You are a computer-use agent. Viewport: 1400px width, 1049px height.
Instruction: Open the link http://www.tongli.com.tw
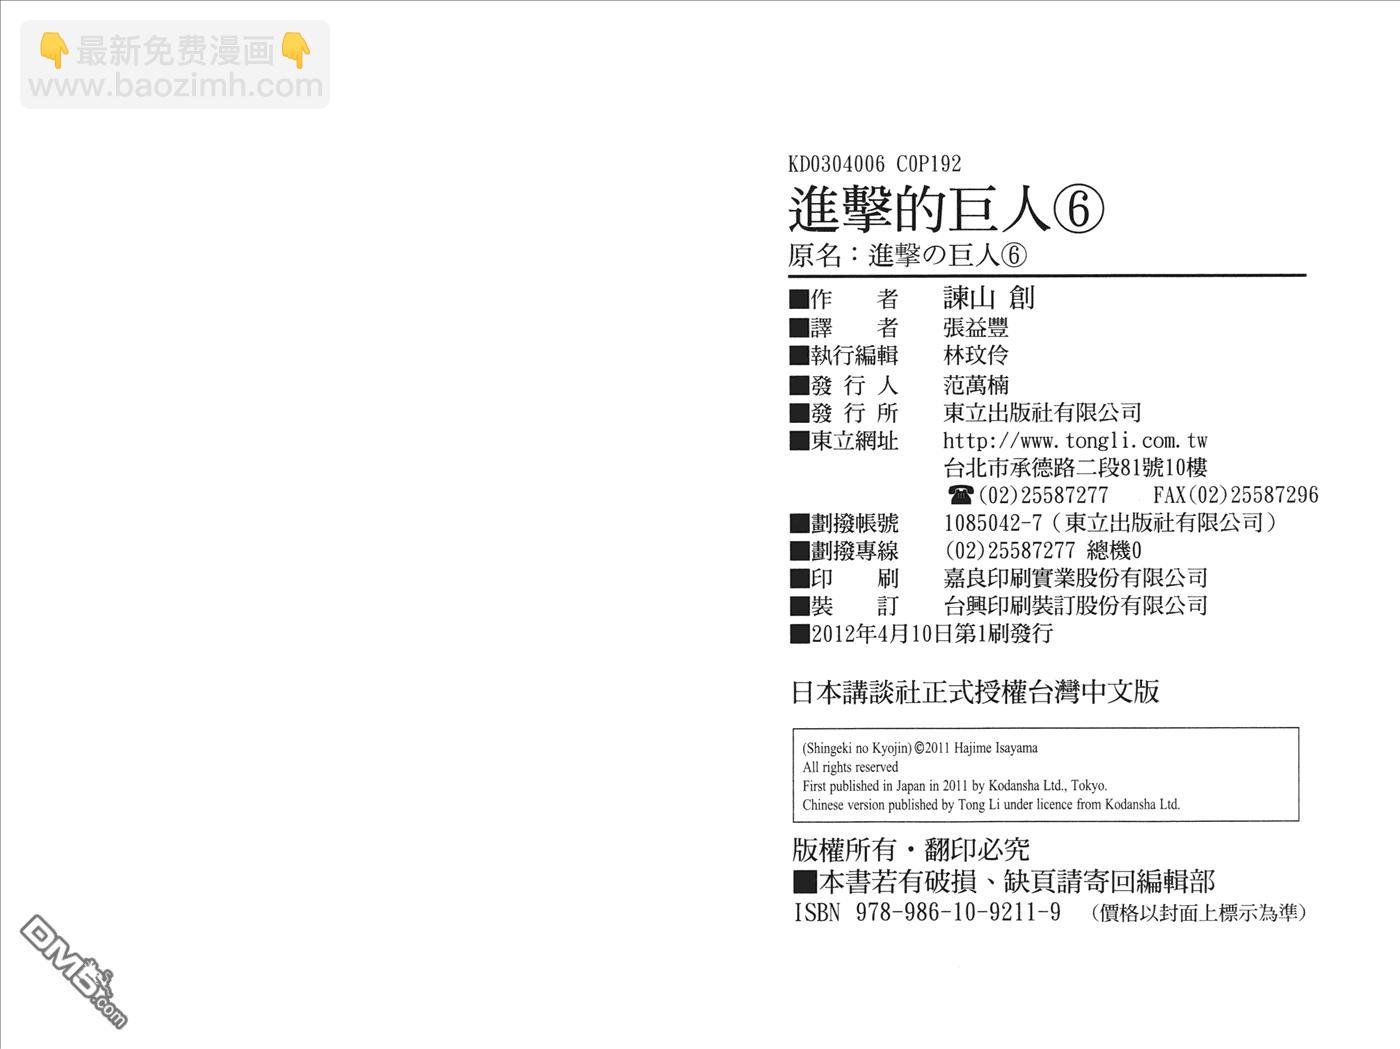(x=1075, y=439)
